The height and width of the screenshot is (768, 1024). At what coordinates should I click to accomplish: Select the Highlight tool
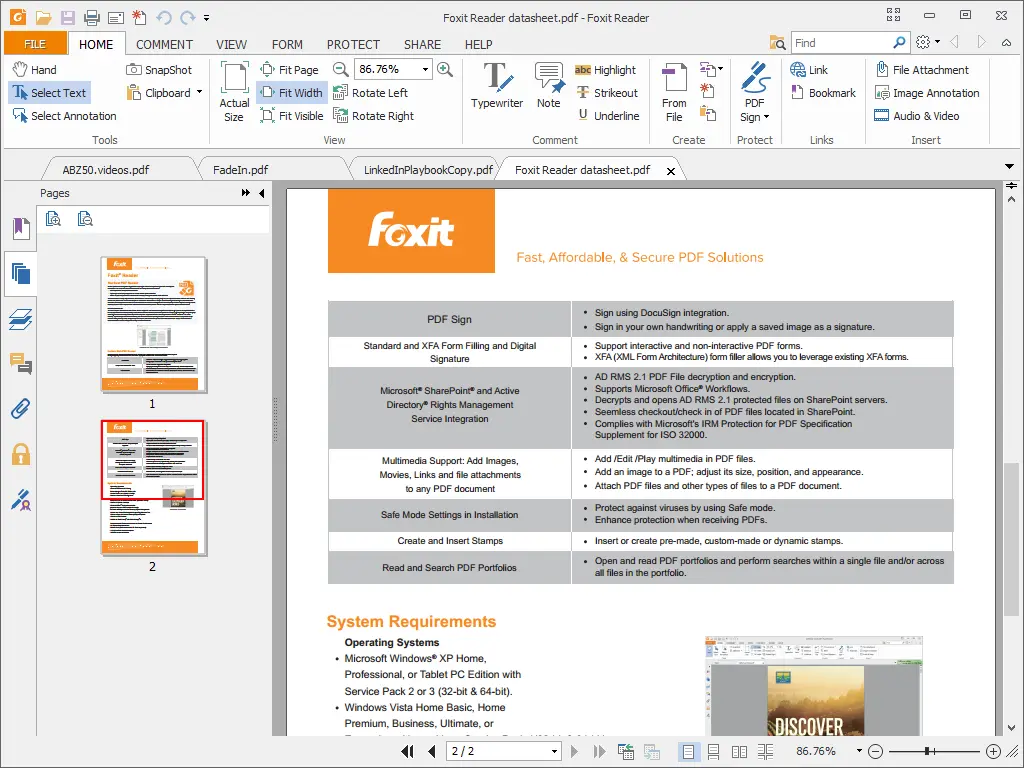[606, 70]
